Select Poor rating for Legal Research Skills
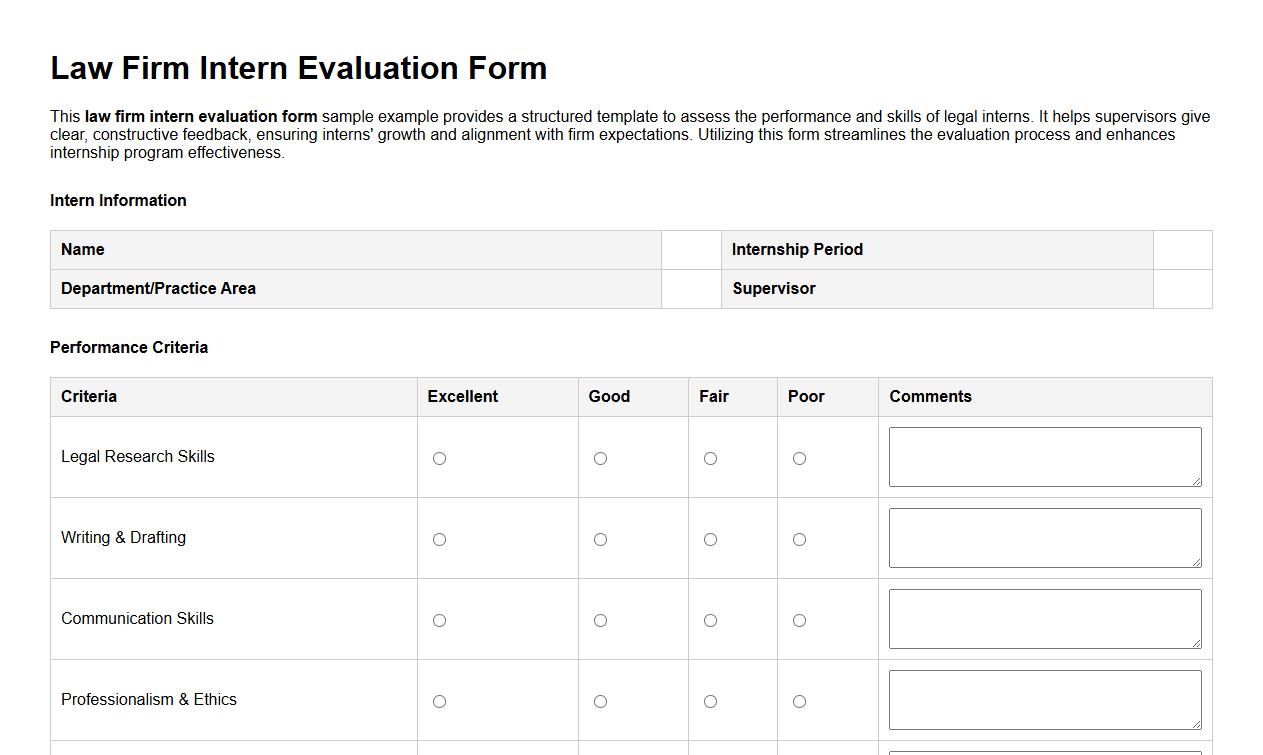Image resolution: width=1263 pixels, height=755 pixels. [x=799, y=458]
